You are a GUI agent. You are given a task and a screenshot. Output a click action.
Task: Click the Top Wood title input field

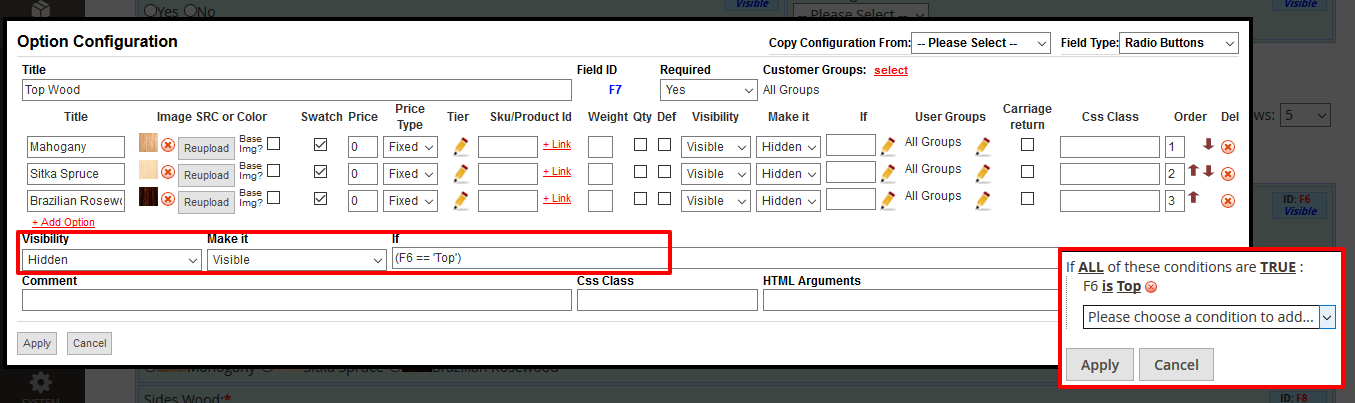click(x=296, y=89)
